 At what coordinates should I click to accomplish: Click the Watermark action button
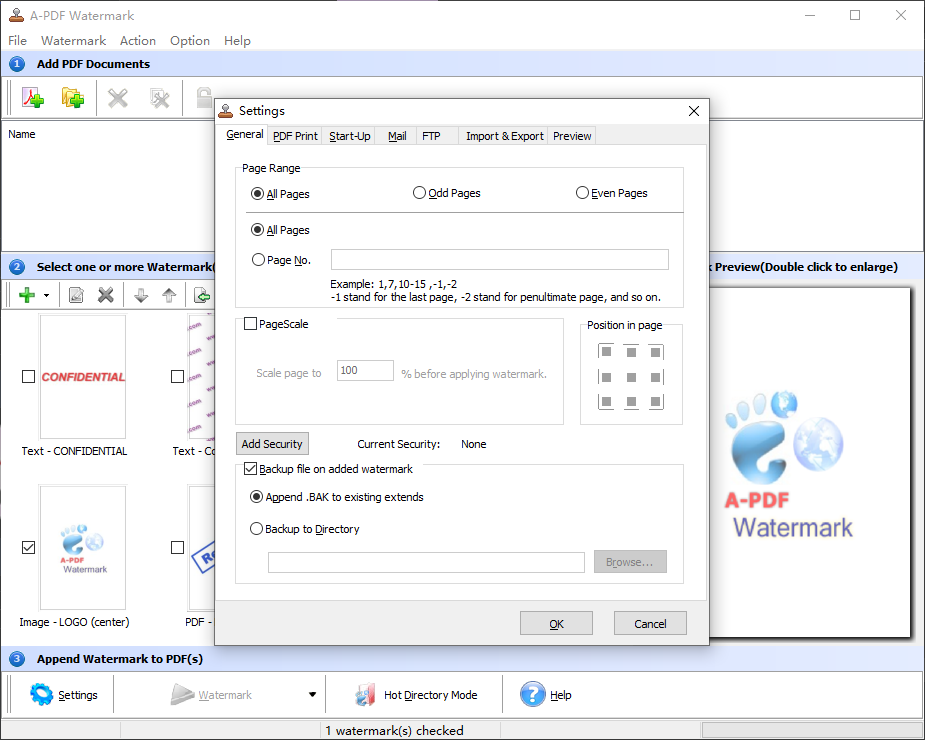pyautogui.click(x=212, y=695)
